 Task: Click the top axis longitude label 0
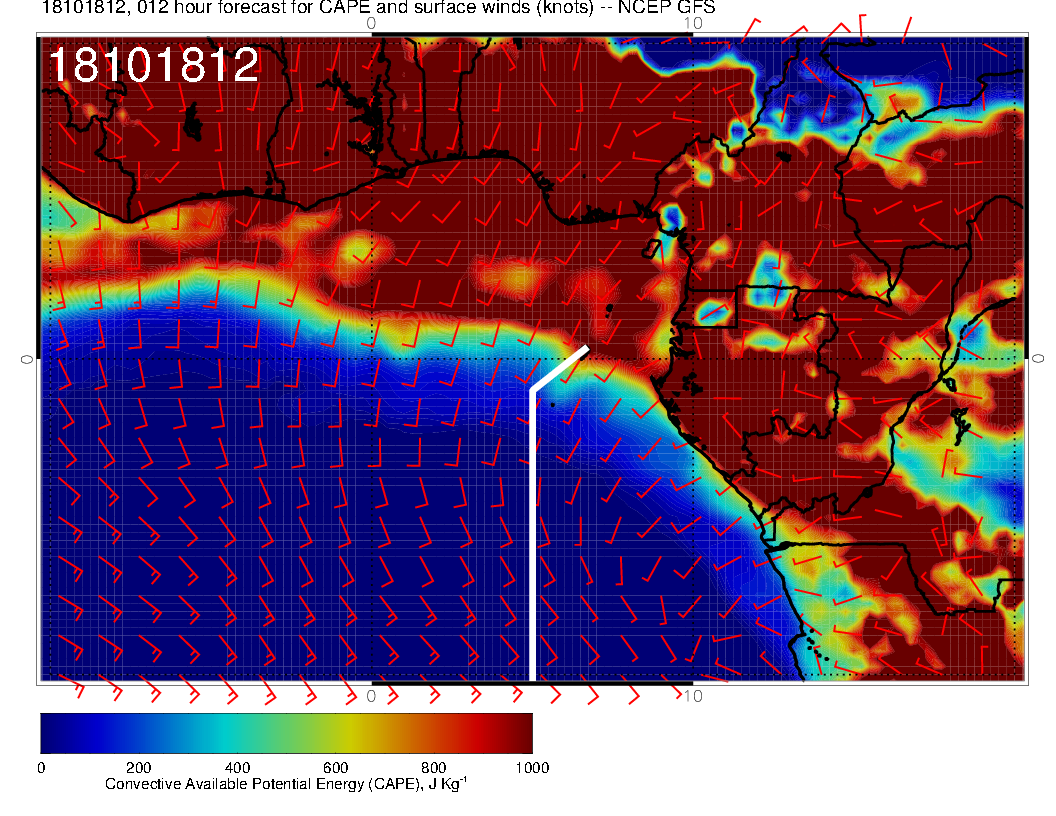coord(371,22)
